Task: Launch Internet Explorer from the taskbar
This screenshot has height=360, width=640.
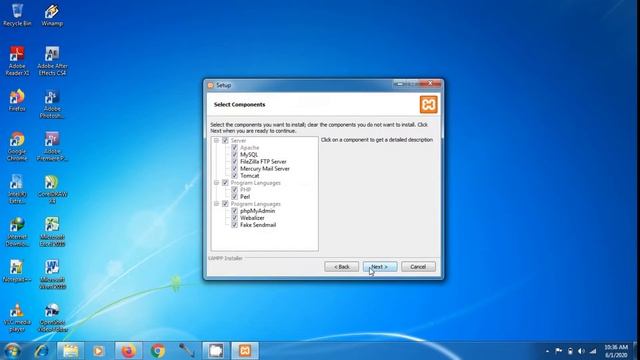Action: [42, 351]
